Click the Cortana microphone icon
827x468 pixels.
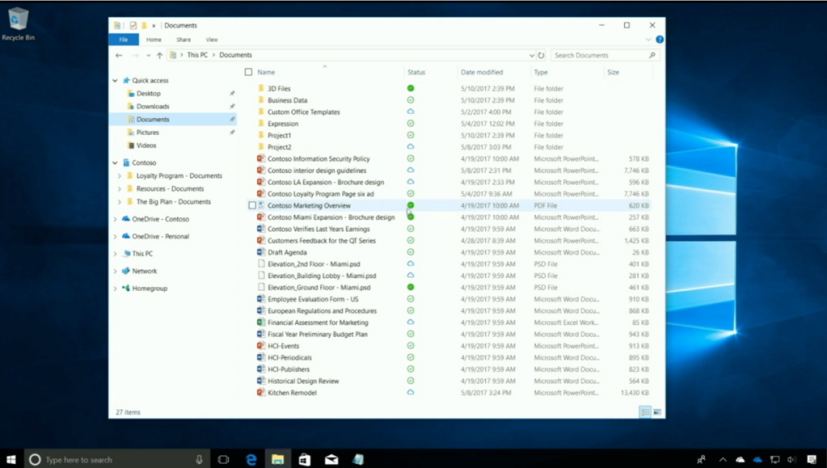pyautogui.click(x=199, y=460)
